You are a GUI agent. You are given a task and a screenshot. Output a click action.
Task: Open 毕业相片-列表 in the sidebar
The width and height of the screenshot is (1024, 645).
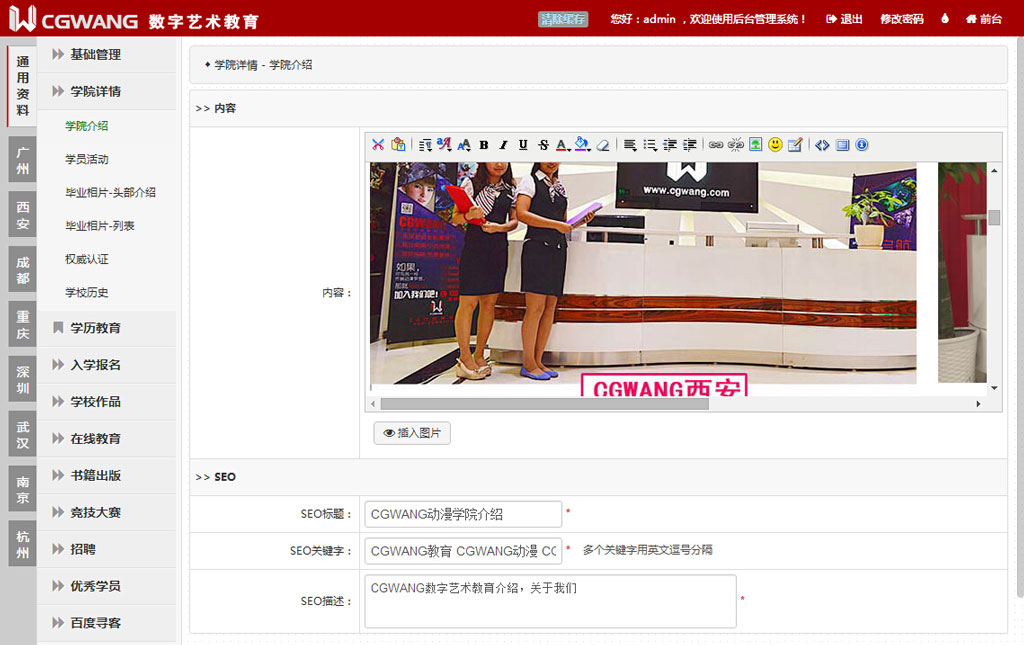(x=100, y=226)
